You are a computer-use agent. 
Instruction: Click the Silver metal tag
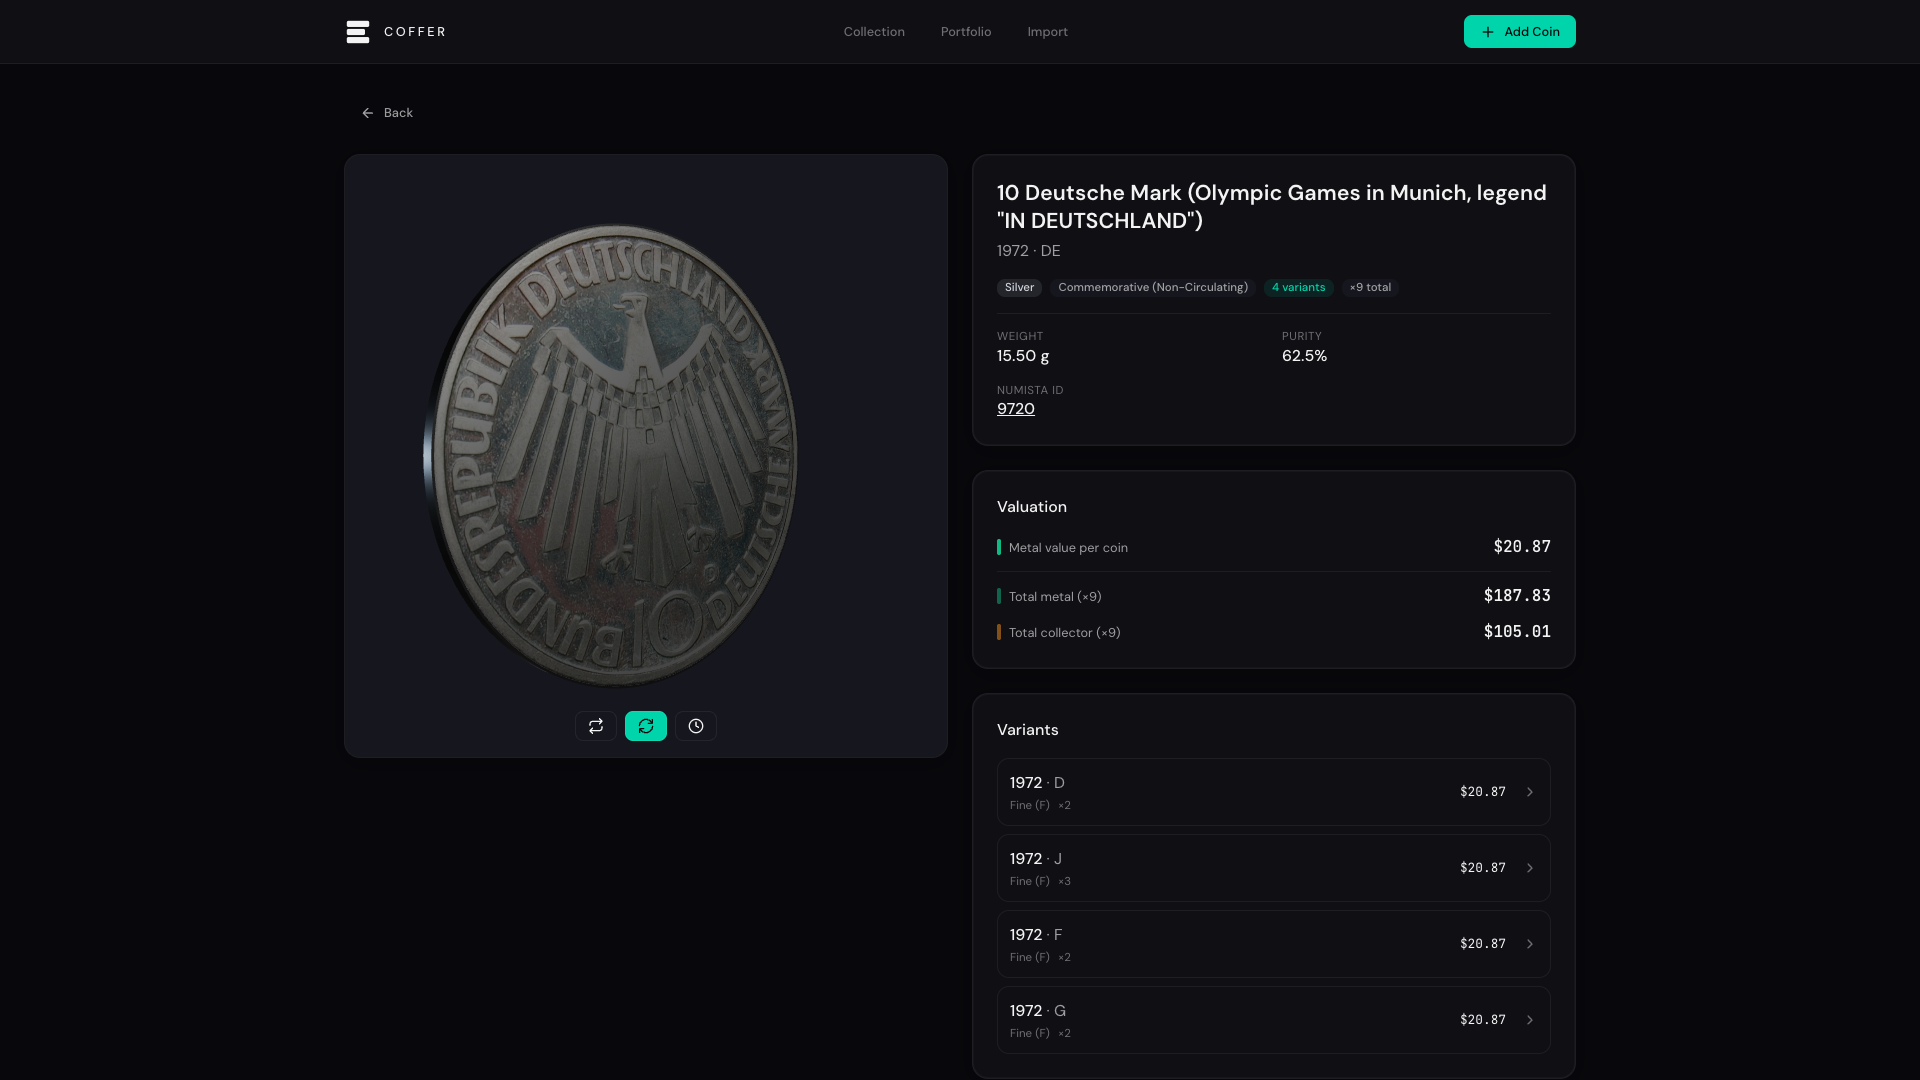pos(1019,288)
